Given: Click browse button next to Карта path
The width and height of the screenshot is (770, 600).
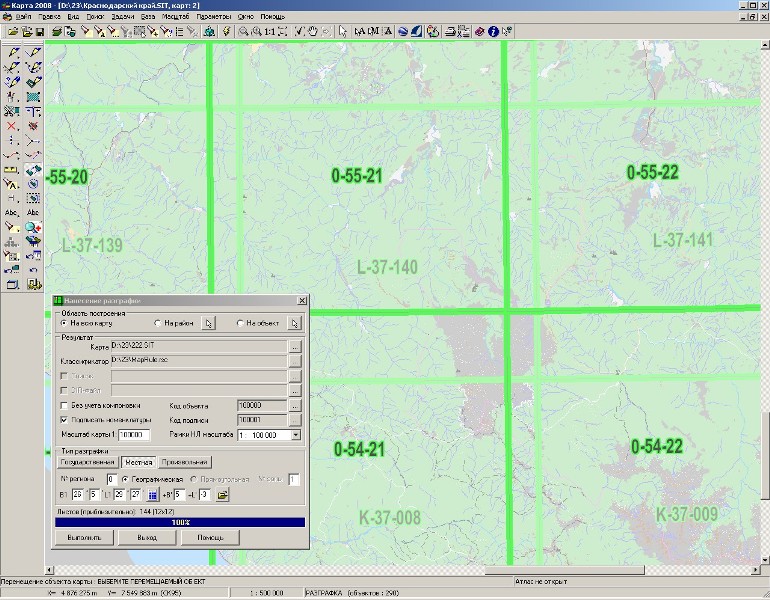Looking at the screenshot, I should tap(295, 345).
